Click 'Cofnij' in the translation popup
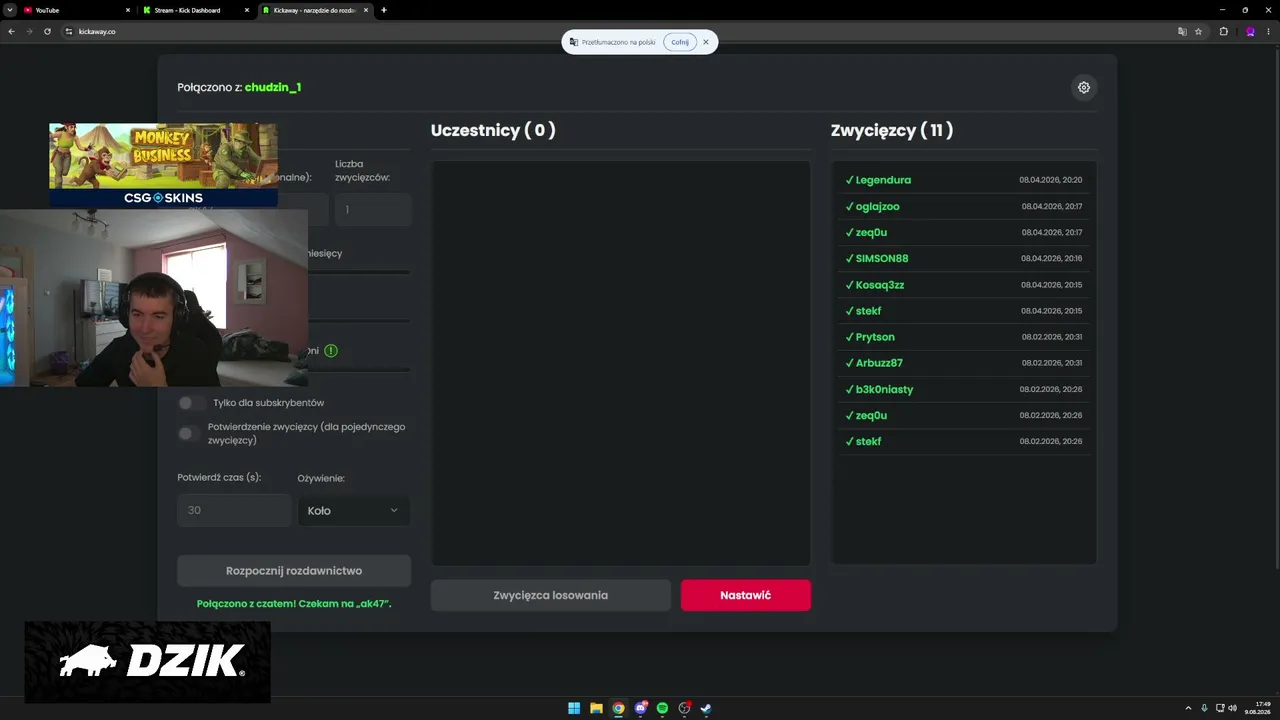Viewport: 1280px width, 720px height. click(x=680, y=42)
